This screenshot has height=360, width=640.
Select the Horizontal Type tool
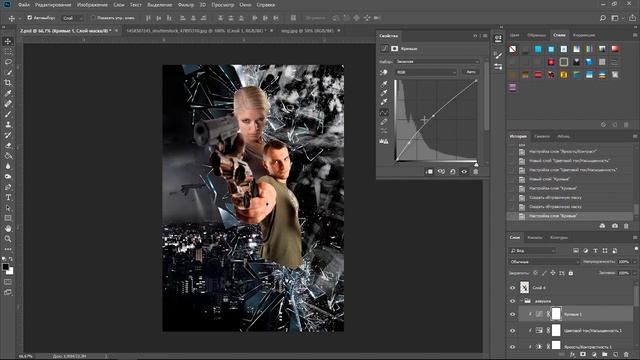click(x=8, y=198)
